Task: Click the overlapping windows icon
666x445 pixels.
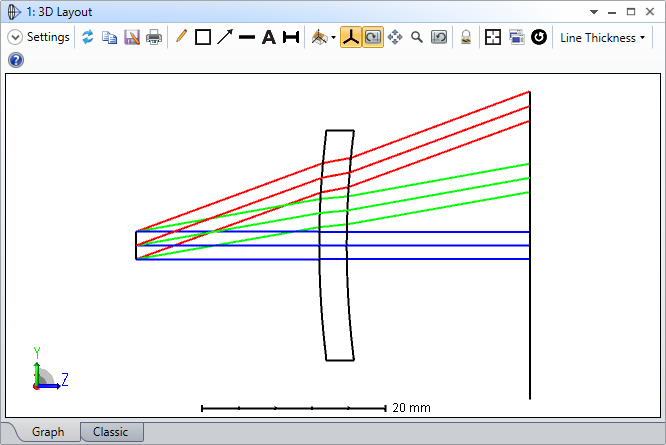Action: coord(516,37)
